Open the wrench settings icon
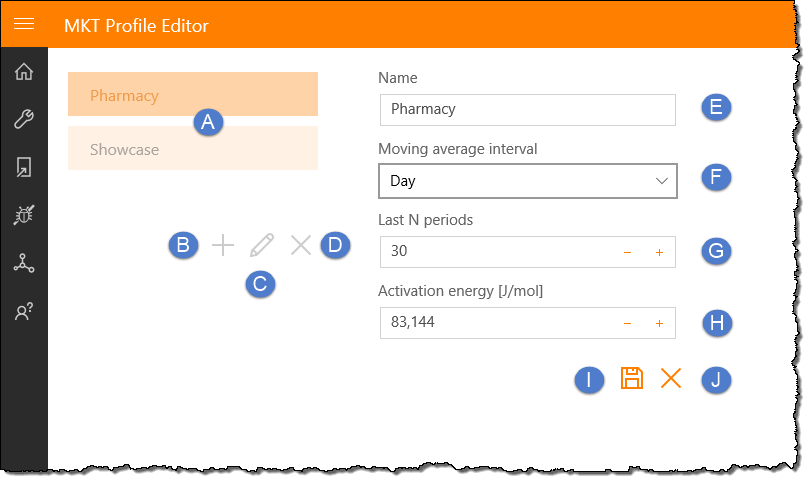The image size is (808, 480). click(24, 119)
